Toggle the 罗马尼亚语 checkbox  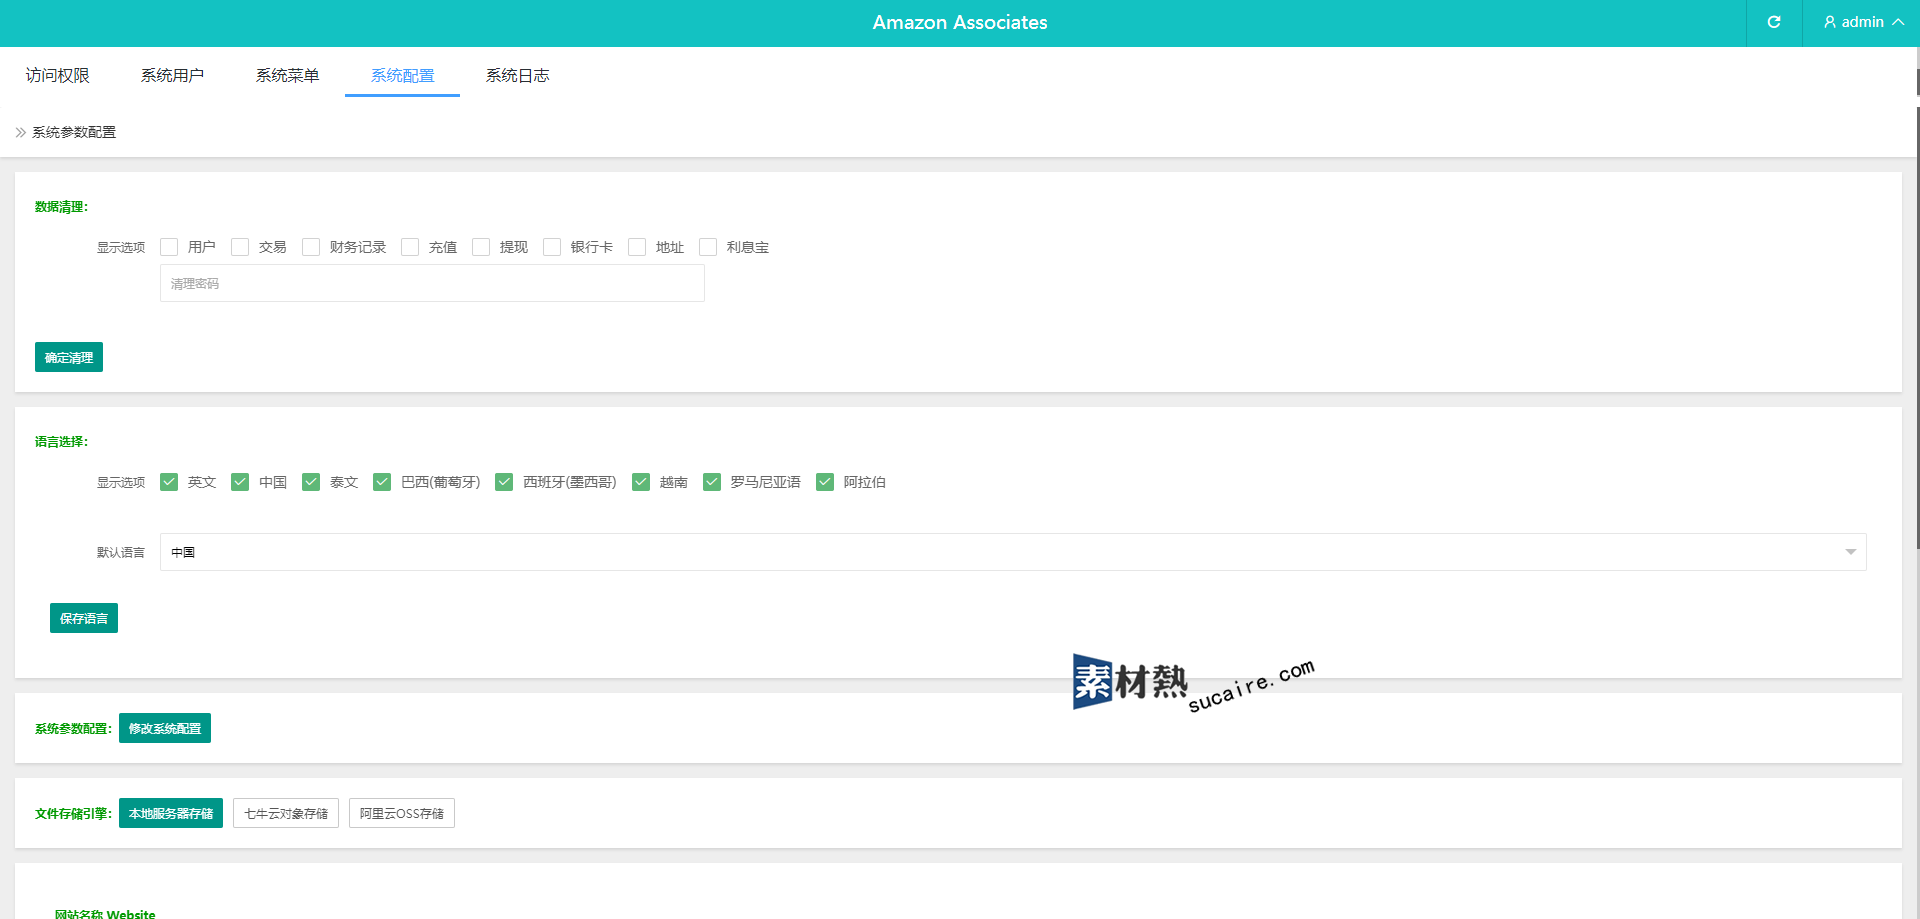coord(712,482)
